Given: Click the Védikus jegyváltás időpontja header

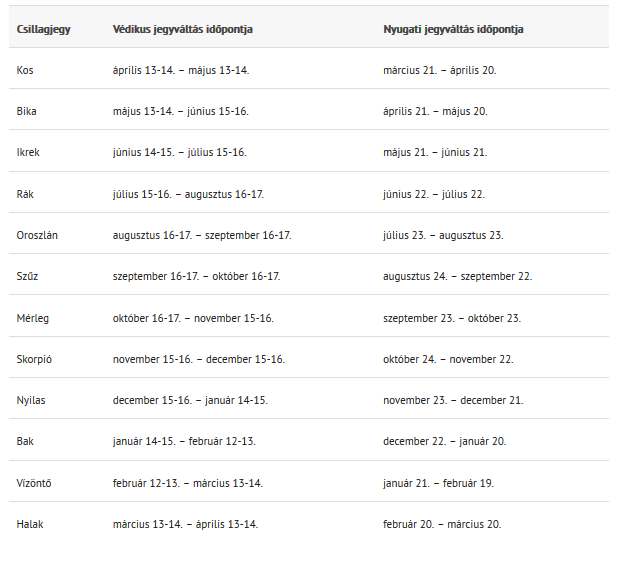Looking at the screenshot, I should coord(182,29).
